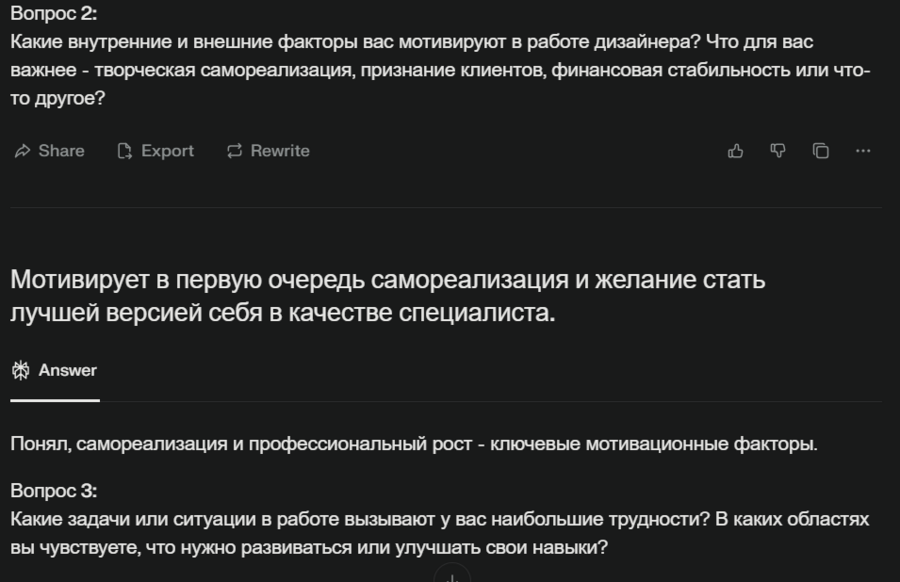Rewrite the answer
The height and width of the screenshot is (582, 900).
coord(268,151)
